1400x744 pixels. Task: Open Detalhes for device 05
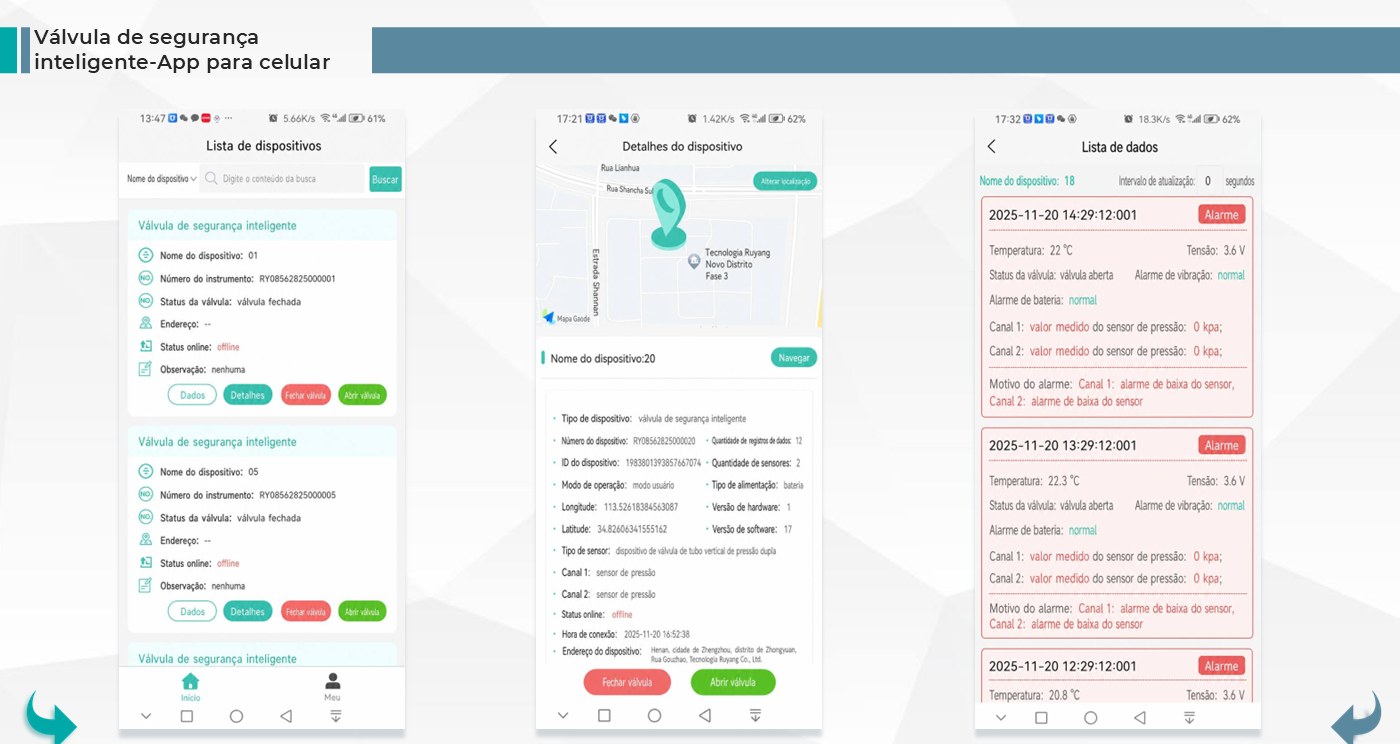247,611
